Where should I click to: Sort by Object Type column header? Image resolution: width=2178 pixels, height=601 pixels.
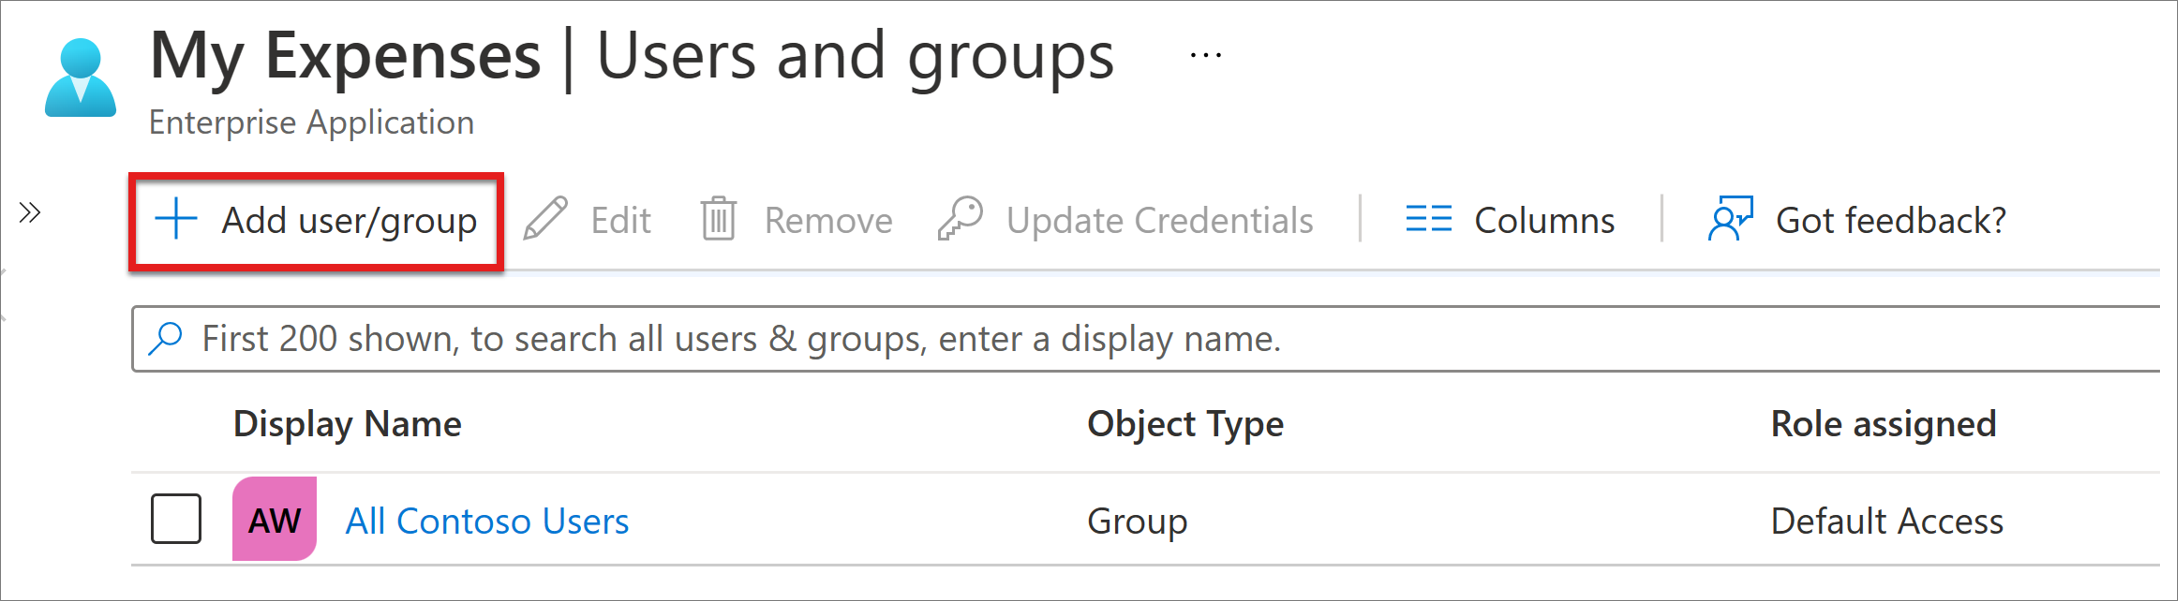click(x=1185, y=424)
